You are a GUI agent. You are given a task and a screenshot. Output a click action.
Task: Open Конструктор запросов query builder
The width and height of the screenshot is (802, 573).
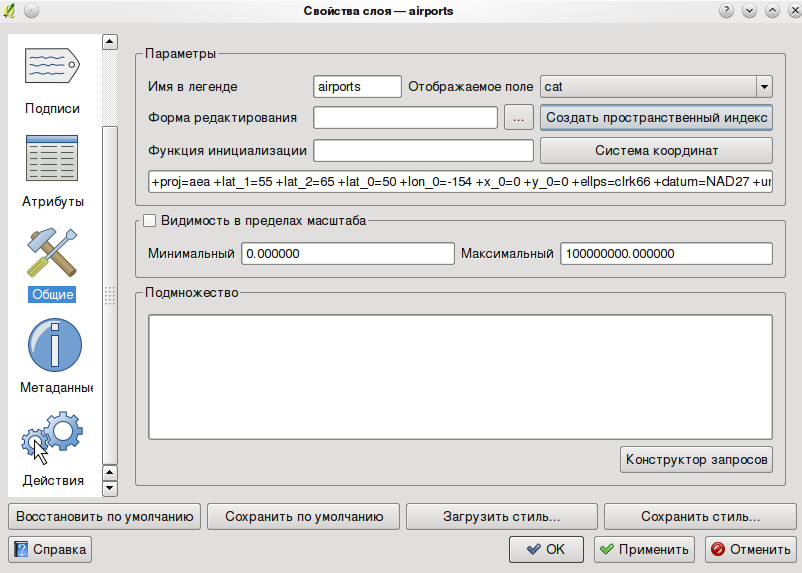pyautogui.click(x=696, y=460)
